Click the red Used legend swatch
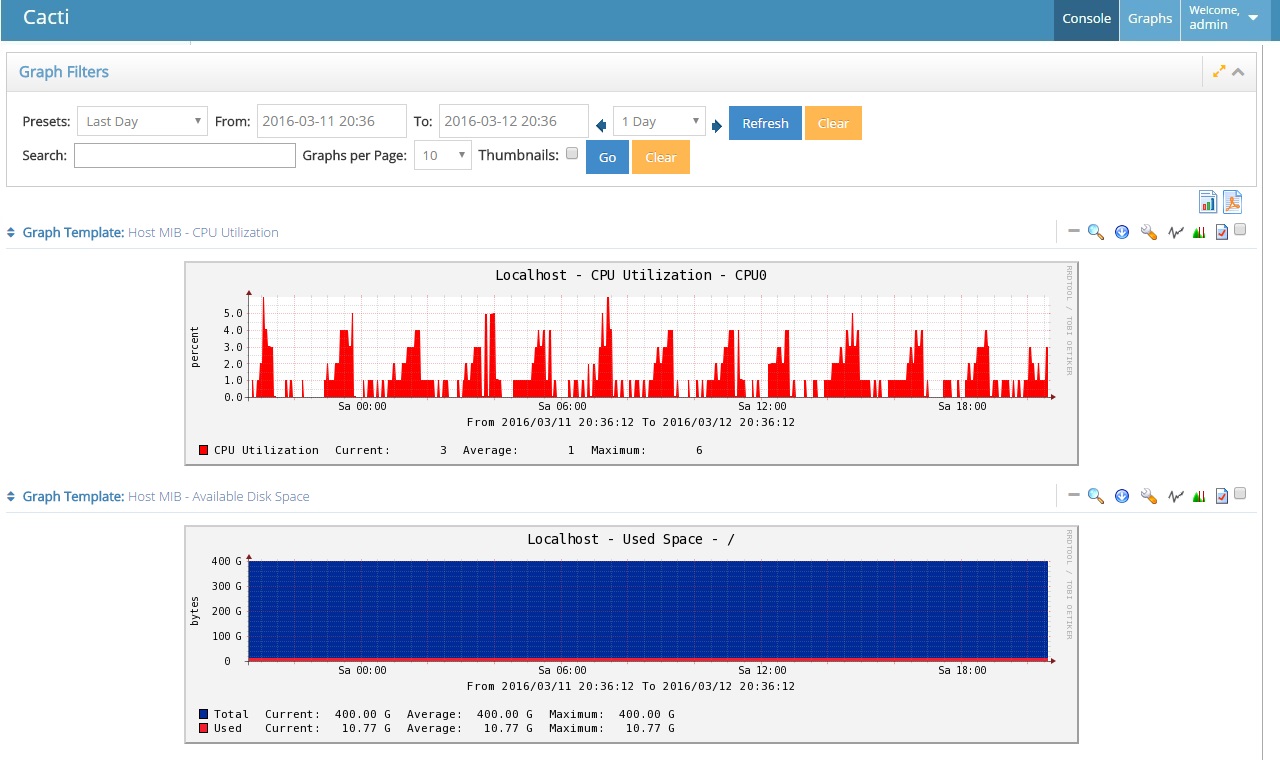This screenshot has width=1280, height=760. pos(203,728)
